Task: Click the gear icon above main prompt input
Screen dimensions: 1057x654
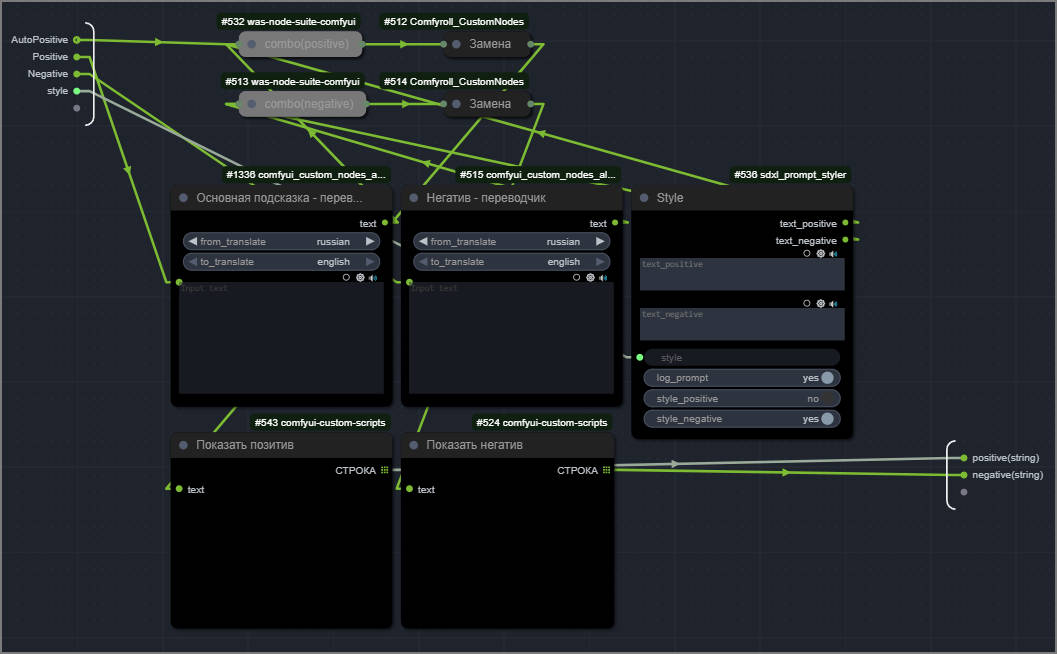Action: tap(360, 278)
